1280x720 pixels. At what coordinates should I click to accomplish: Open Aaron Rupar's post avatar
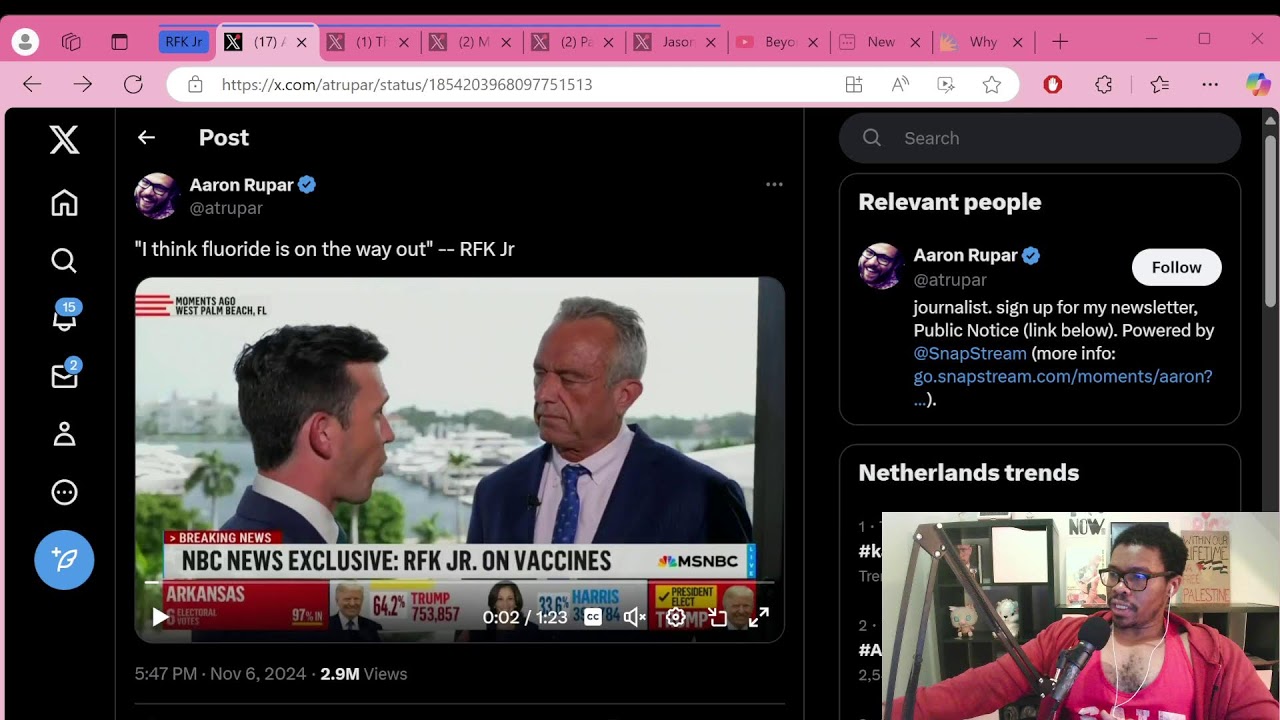click(x=158, y=196)
